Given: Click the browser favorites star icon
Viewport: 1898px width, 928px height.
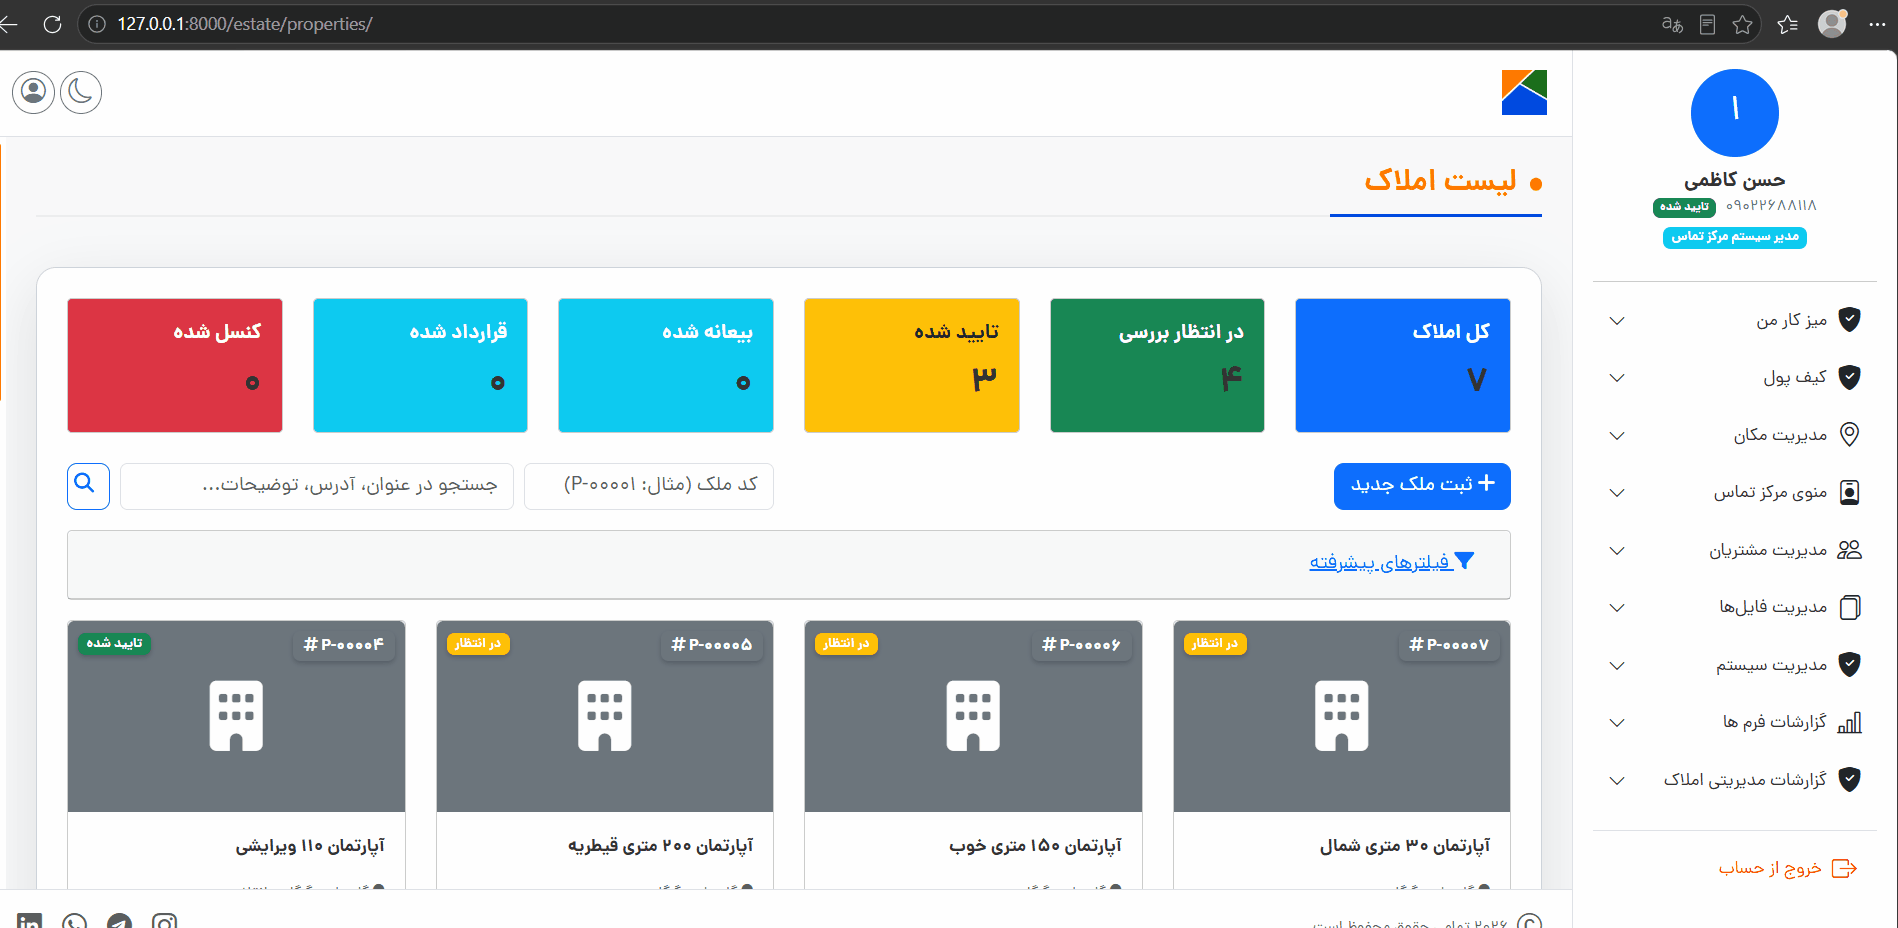Looking at the screenshot, I should [x=1742, y=24].
